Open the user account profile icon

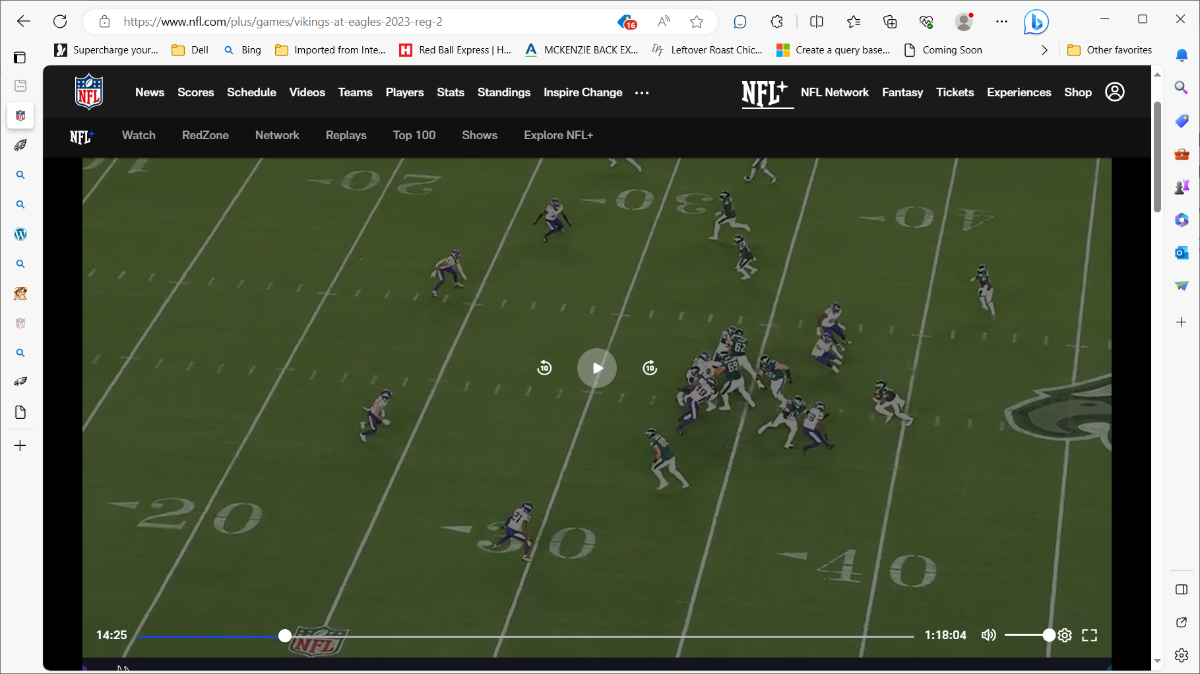pos(1115,92)
